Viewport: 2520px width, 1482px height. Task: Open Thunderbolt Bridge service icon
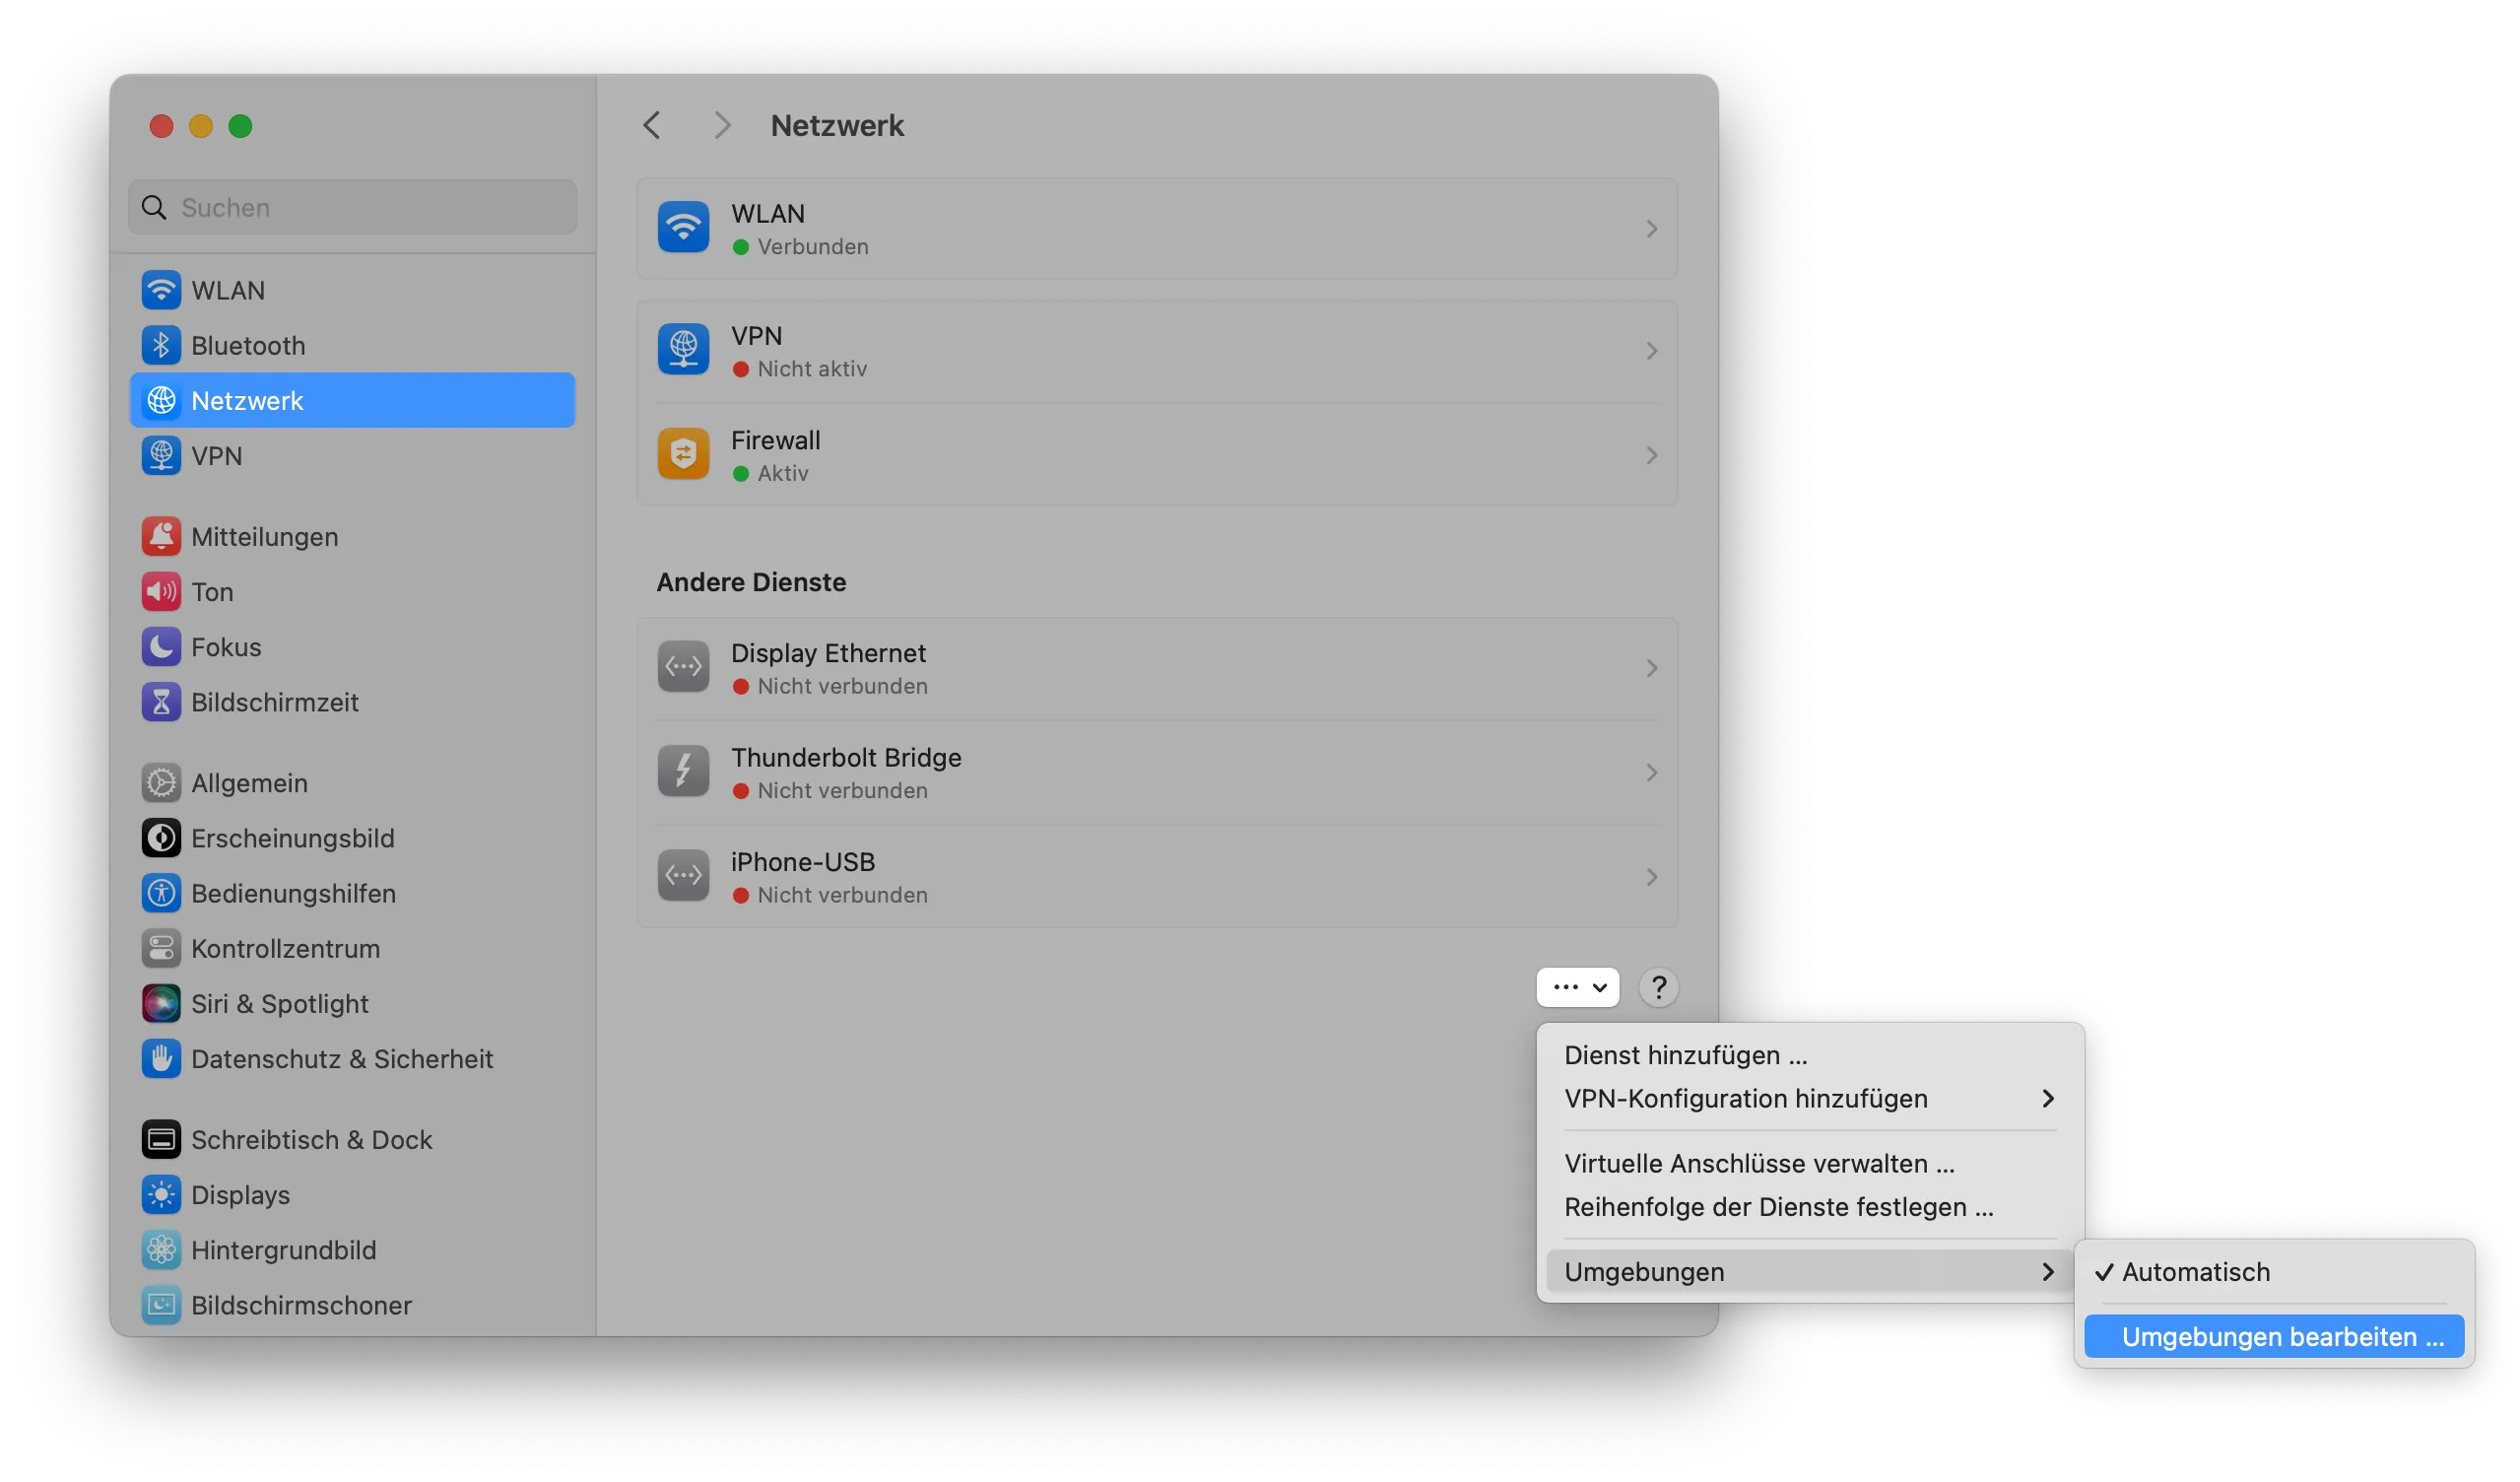683,771
